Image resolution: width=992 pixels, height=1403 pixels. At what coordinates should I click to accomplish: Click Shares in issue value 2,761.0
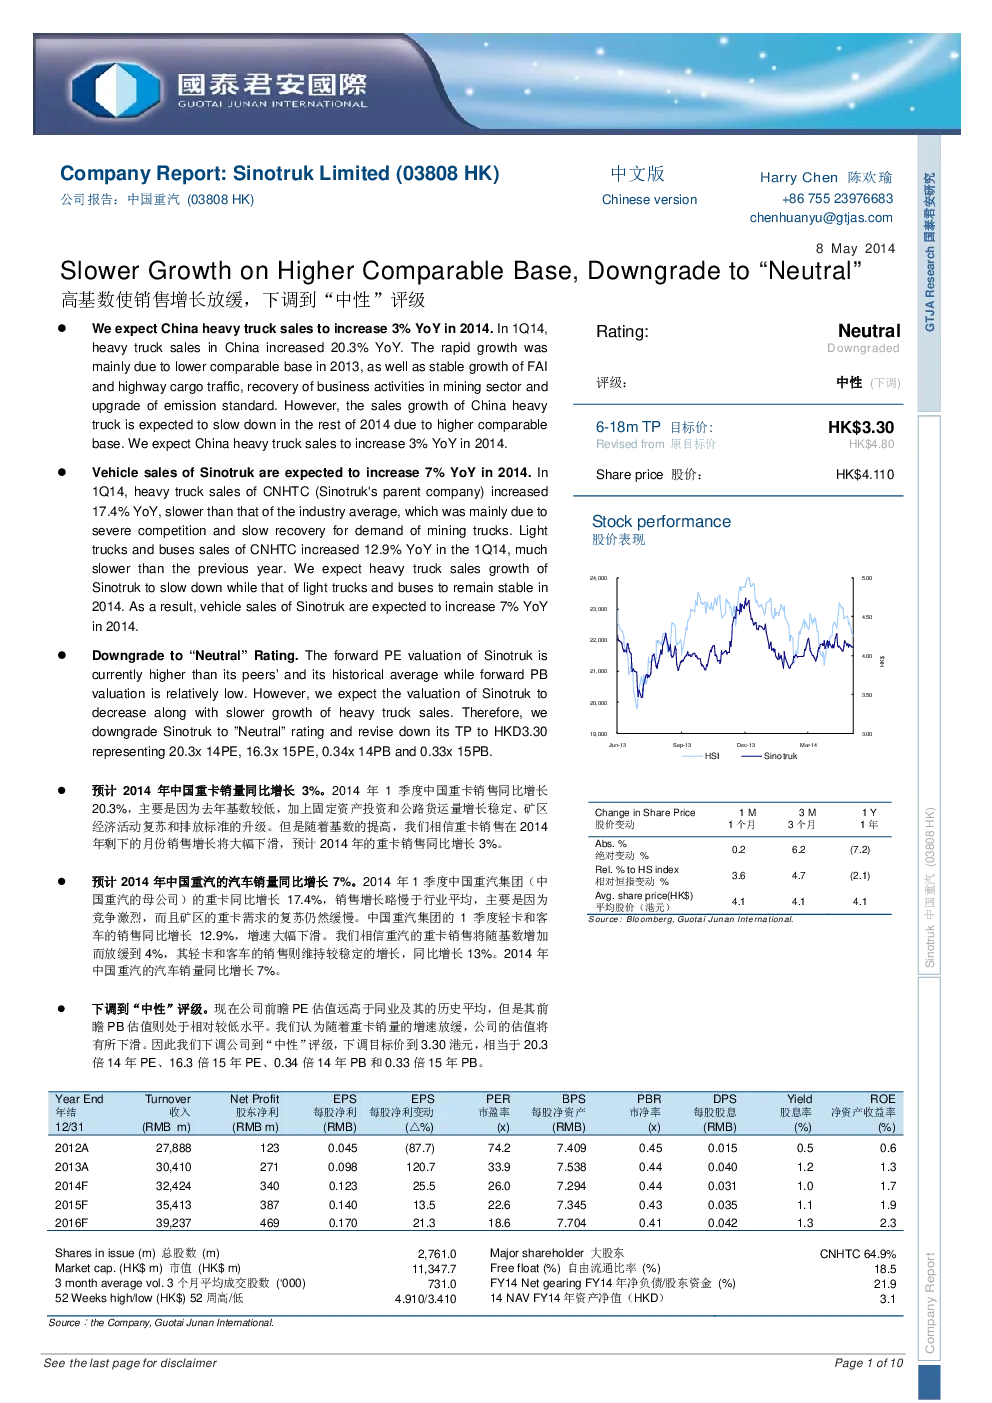(436, 1253)
